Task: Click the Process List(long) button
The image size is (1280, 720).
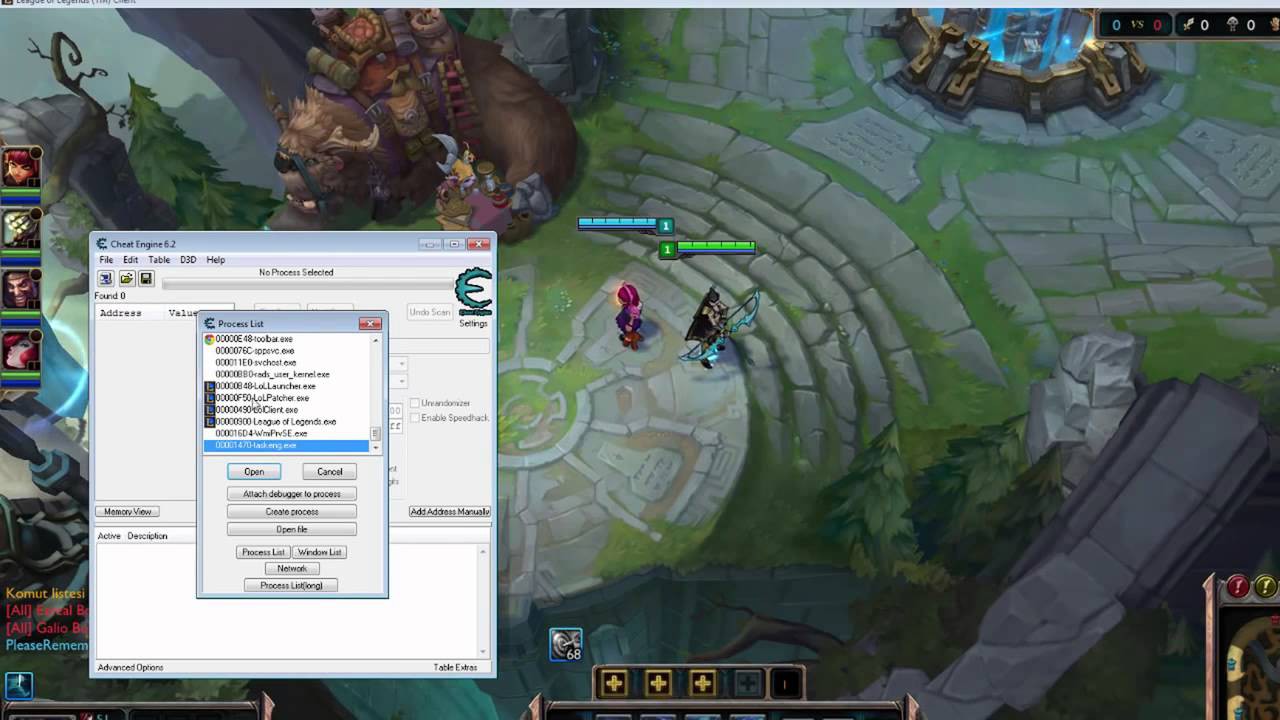Action: (291, 585)
